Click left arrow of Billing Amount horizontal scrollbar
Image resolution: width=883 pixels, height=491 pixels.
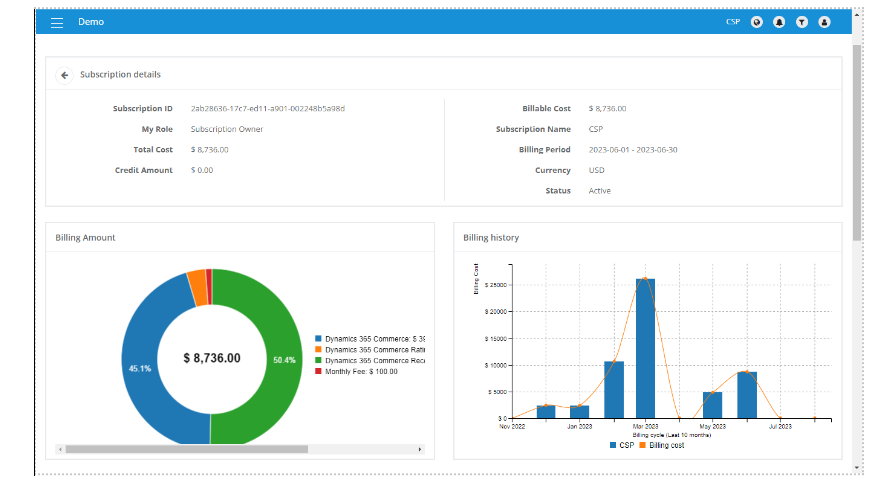pyautogui.click(x=59, y=450)
